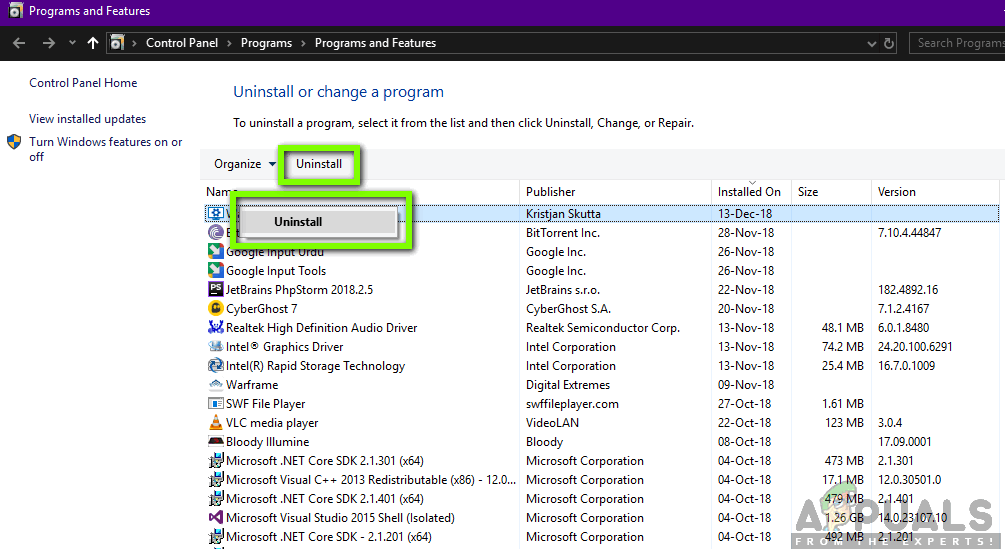The image size is (1005, 549).
Task: Choose Uninstall from the context menu
Action: coord(318,222)
